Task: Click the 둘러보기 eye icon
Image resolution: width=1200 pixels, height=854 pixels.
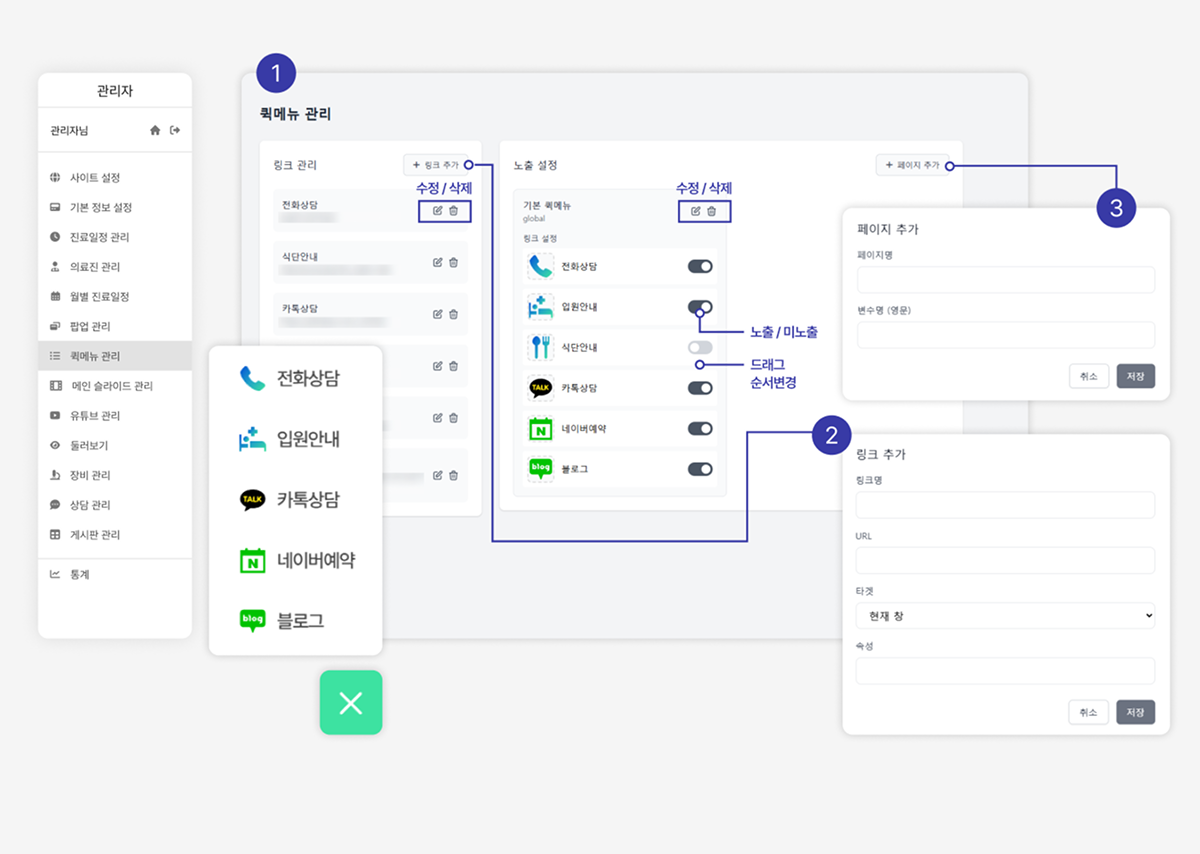Action: 55,445
